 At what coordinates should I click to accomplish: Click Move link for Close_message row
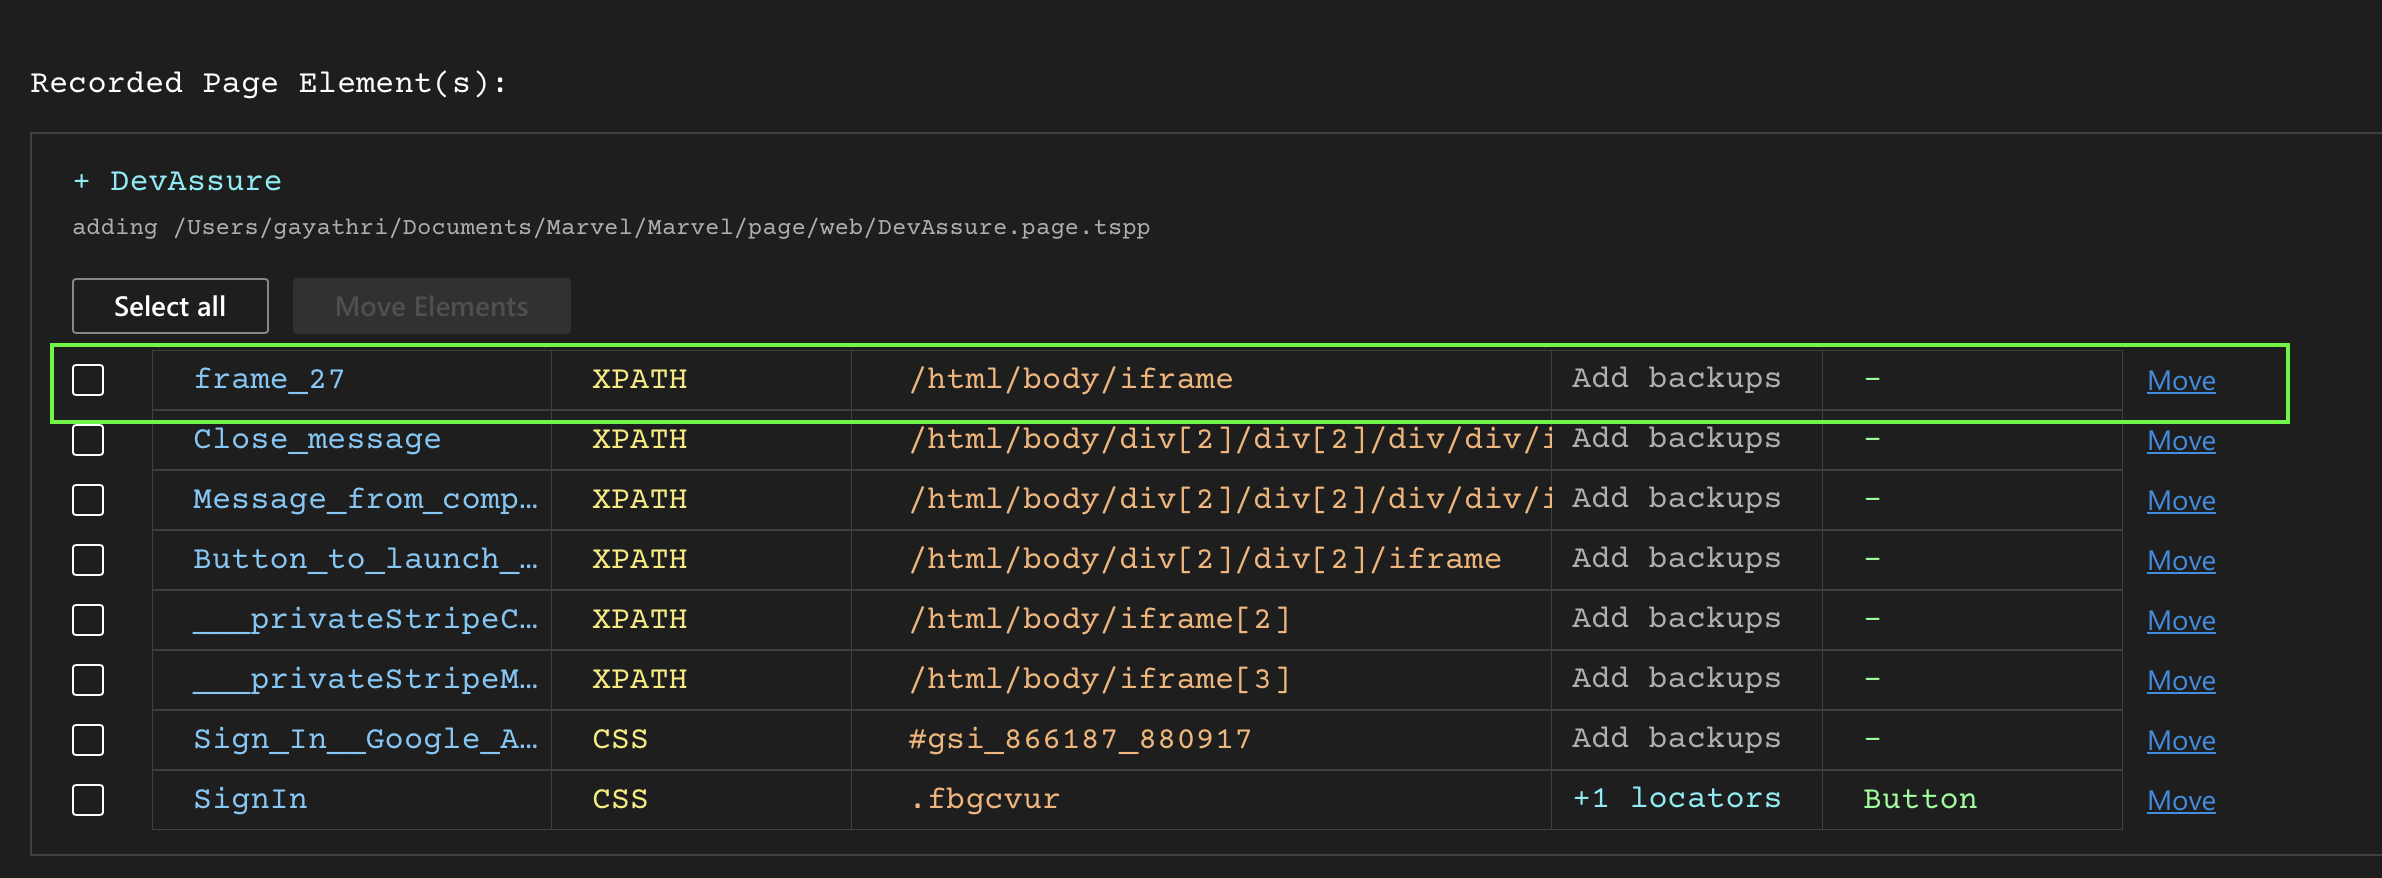pos(2181,441)
